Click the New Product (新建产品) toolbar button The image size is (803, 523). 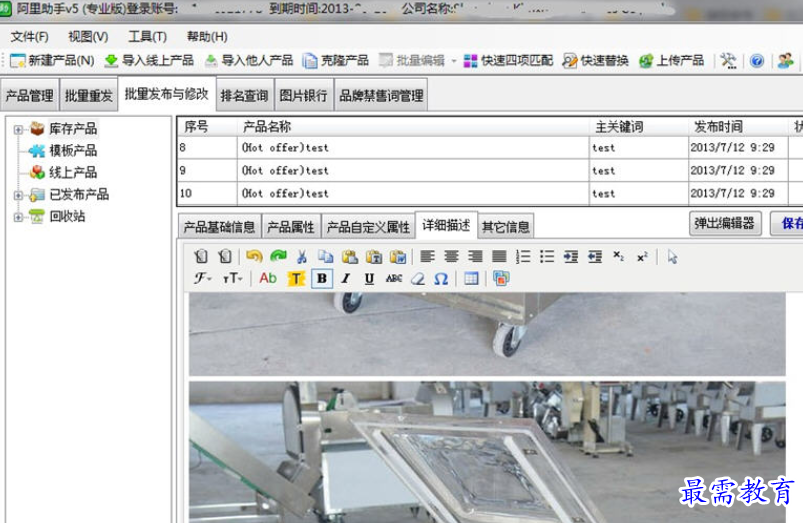[52, 61]
